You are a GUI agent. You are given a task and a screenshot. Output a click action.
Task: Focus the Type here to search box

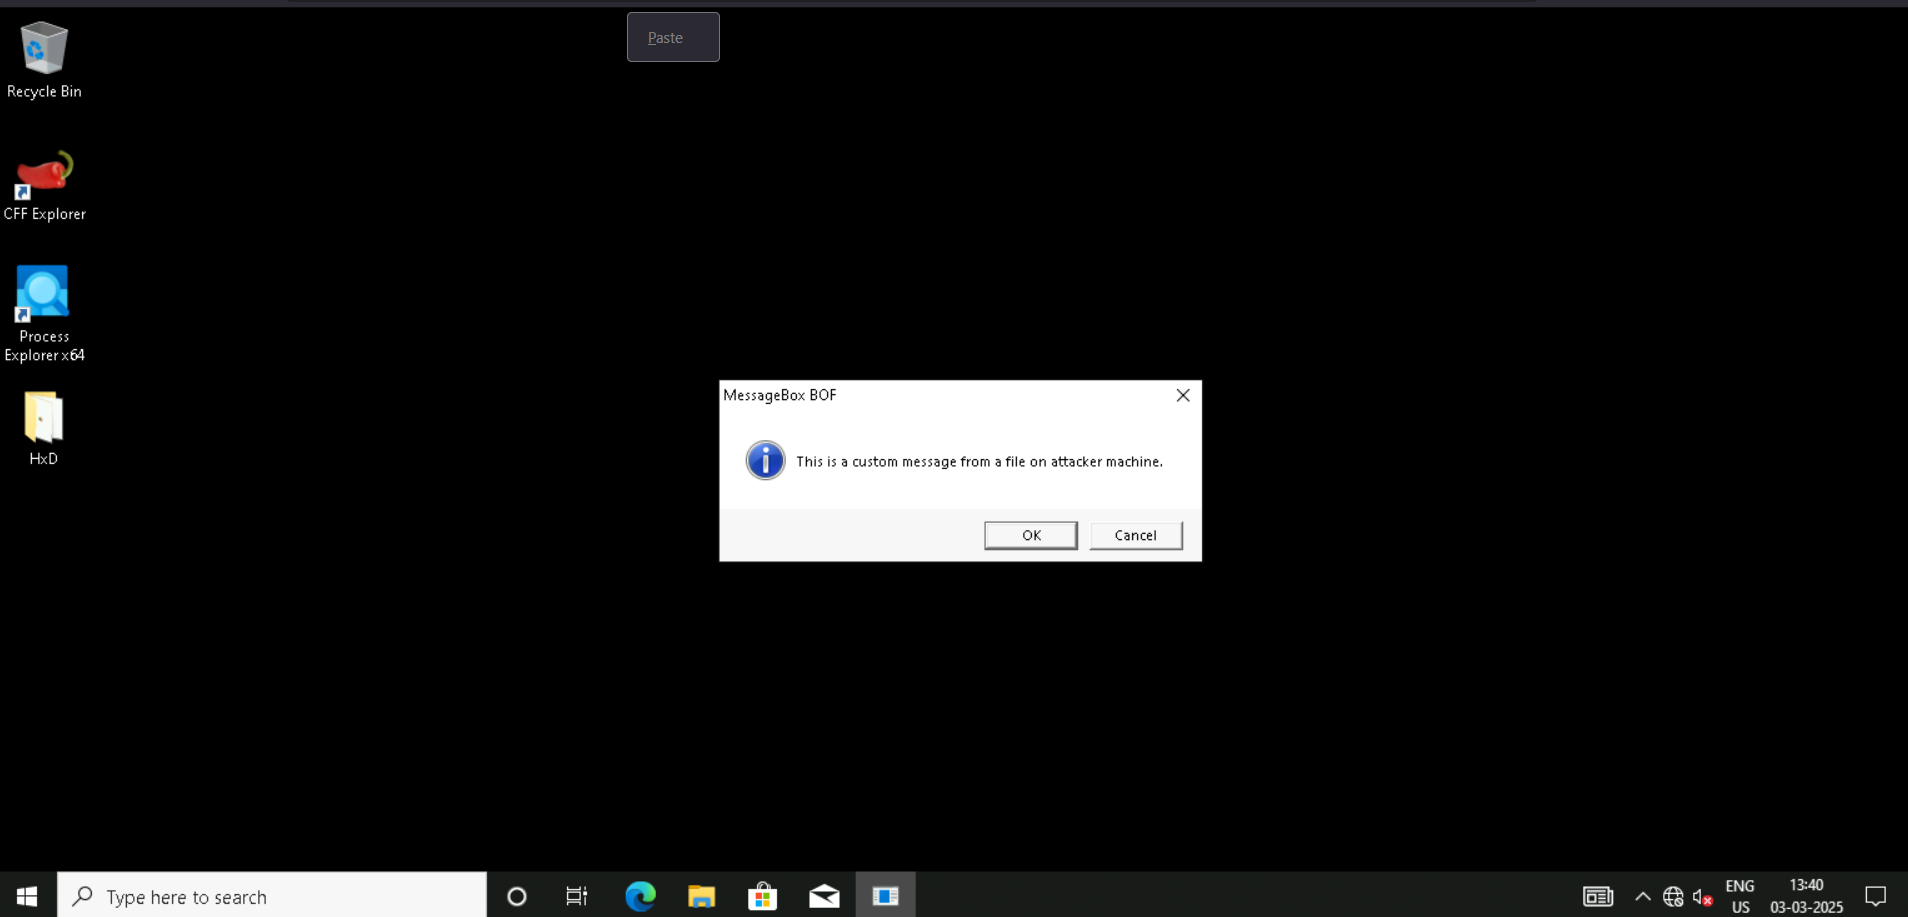pos(272,896)
